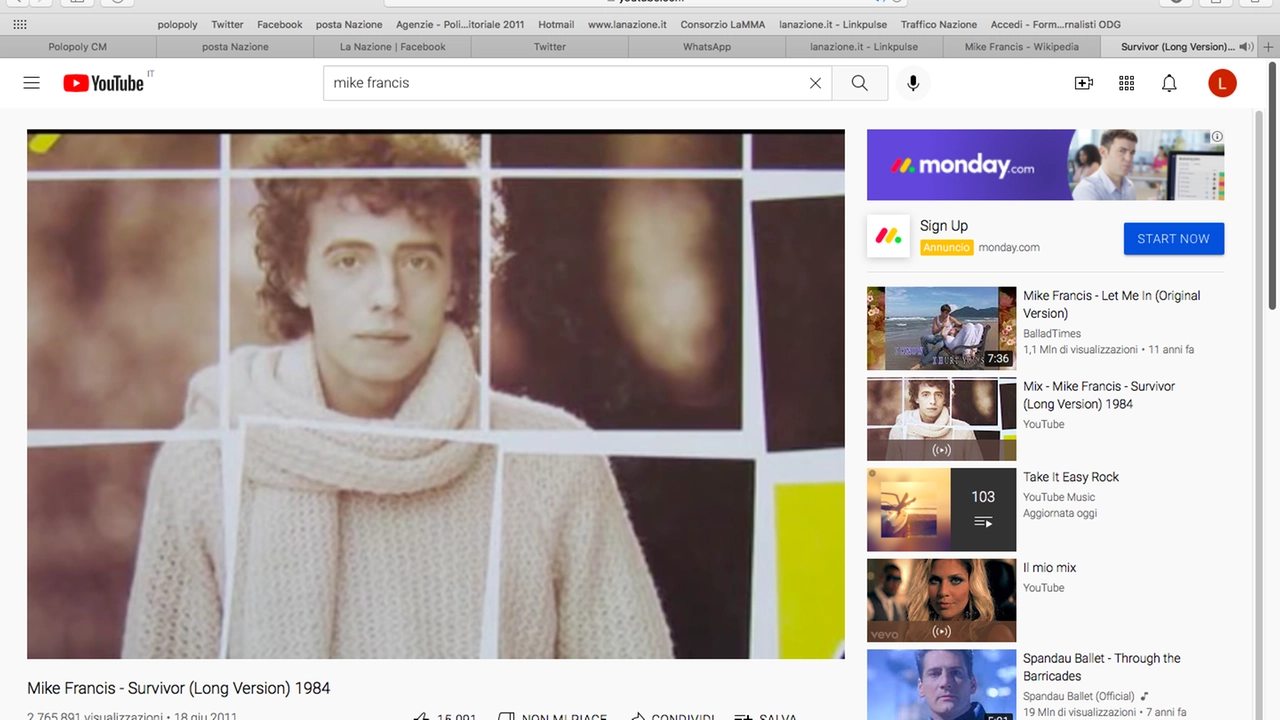Open Mix - Mike Francis - Survivor title
1280x720 pixels.
(1099, 395)
